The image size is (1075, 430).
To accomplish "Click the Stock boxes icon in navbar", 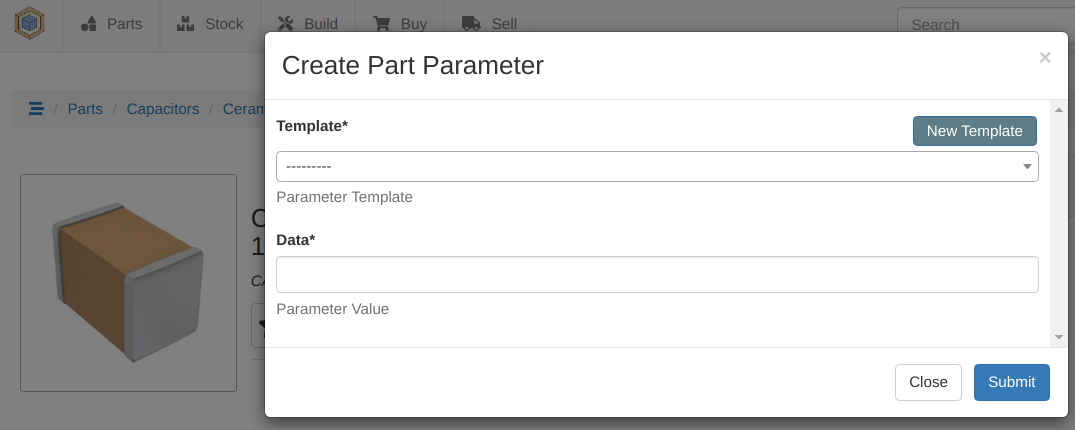I will coord(185,24).
